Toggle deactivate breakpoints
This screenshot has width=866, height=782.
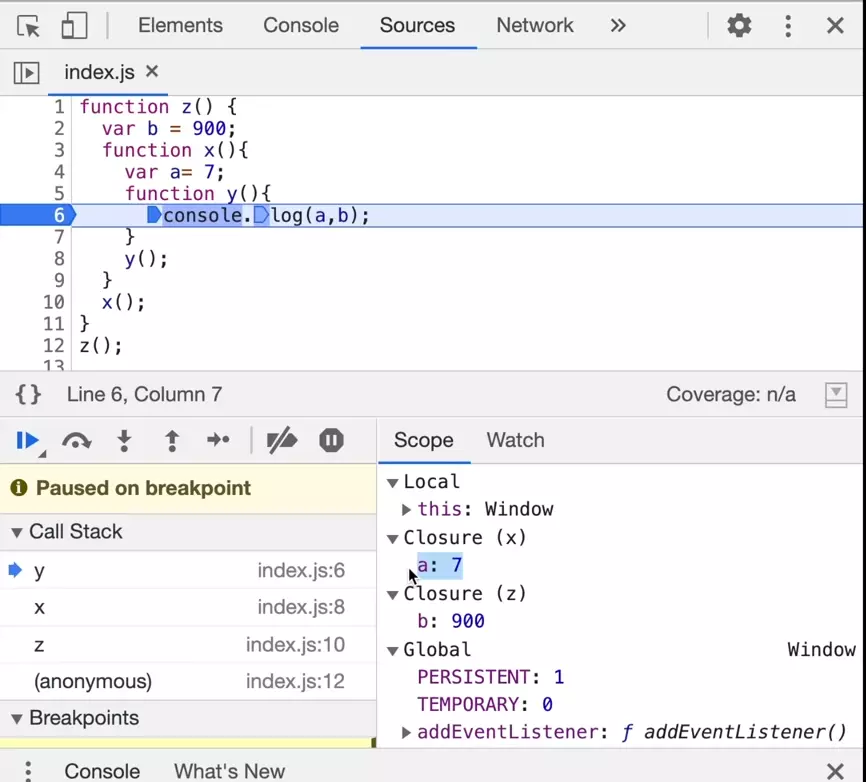(x=282, y=441)
